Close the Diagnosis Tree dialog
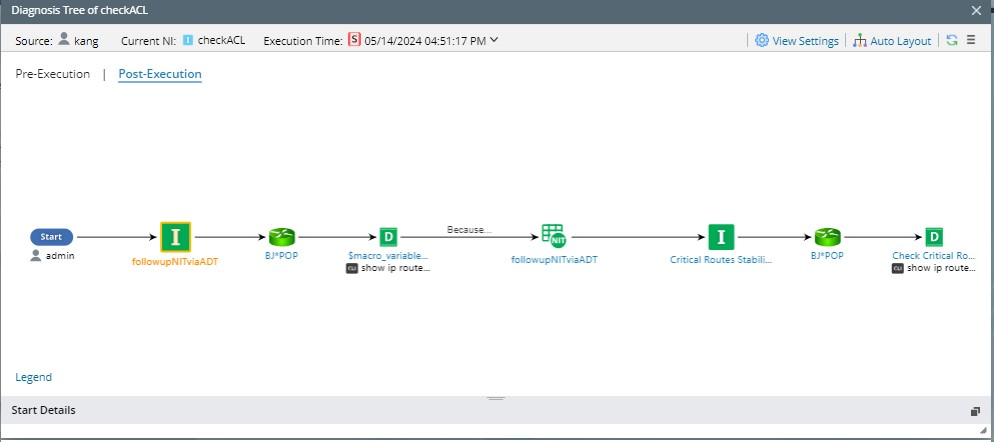Viewport: 994px width, 442px height. (x=976, y=10)
